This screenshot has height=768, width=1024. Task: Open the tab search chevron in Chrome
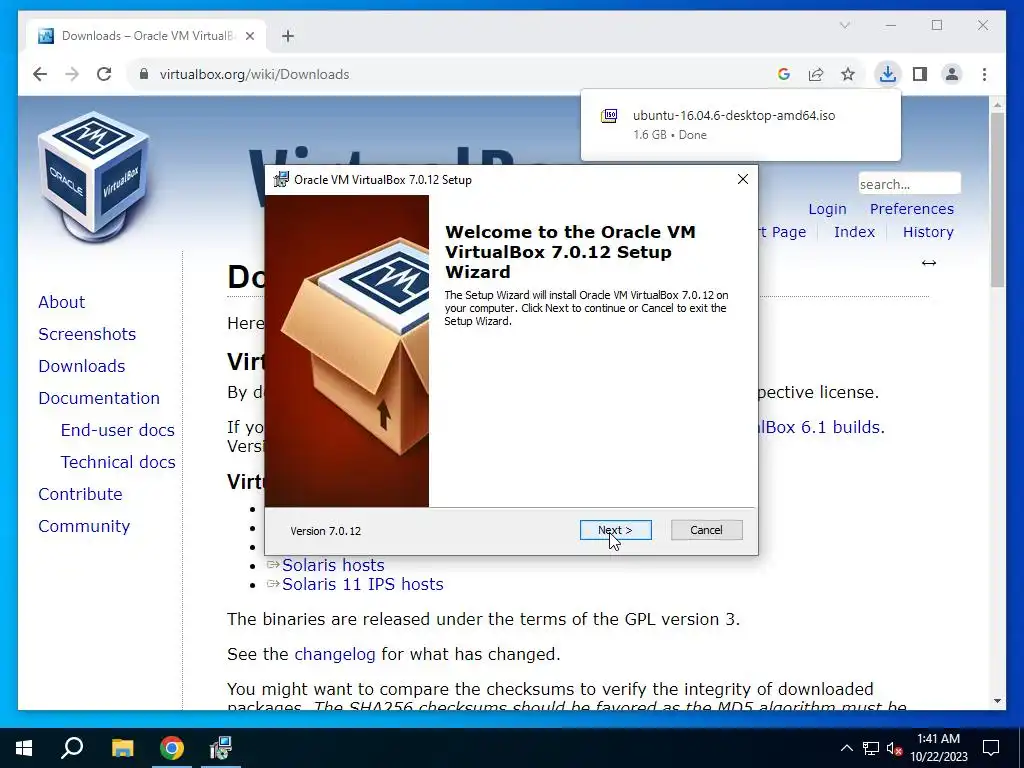click(844, 25)
